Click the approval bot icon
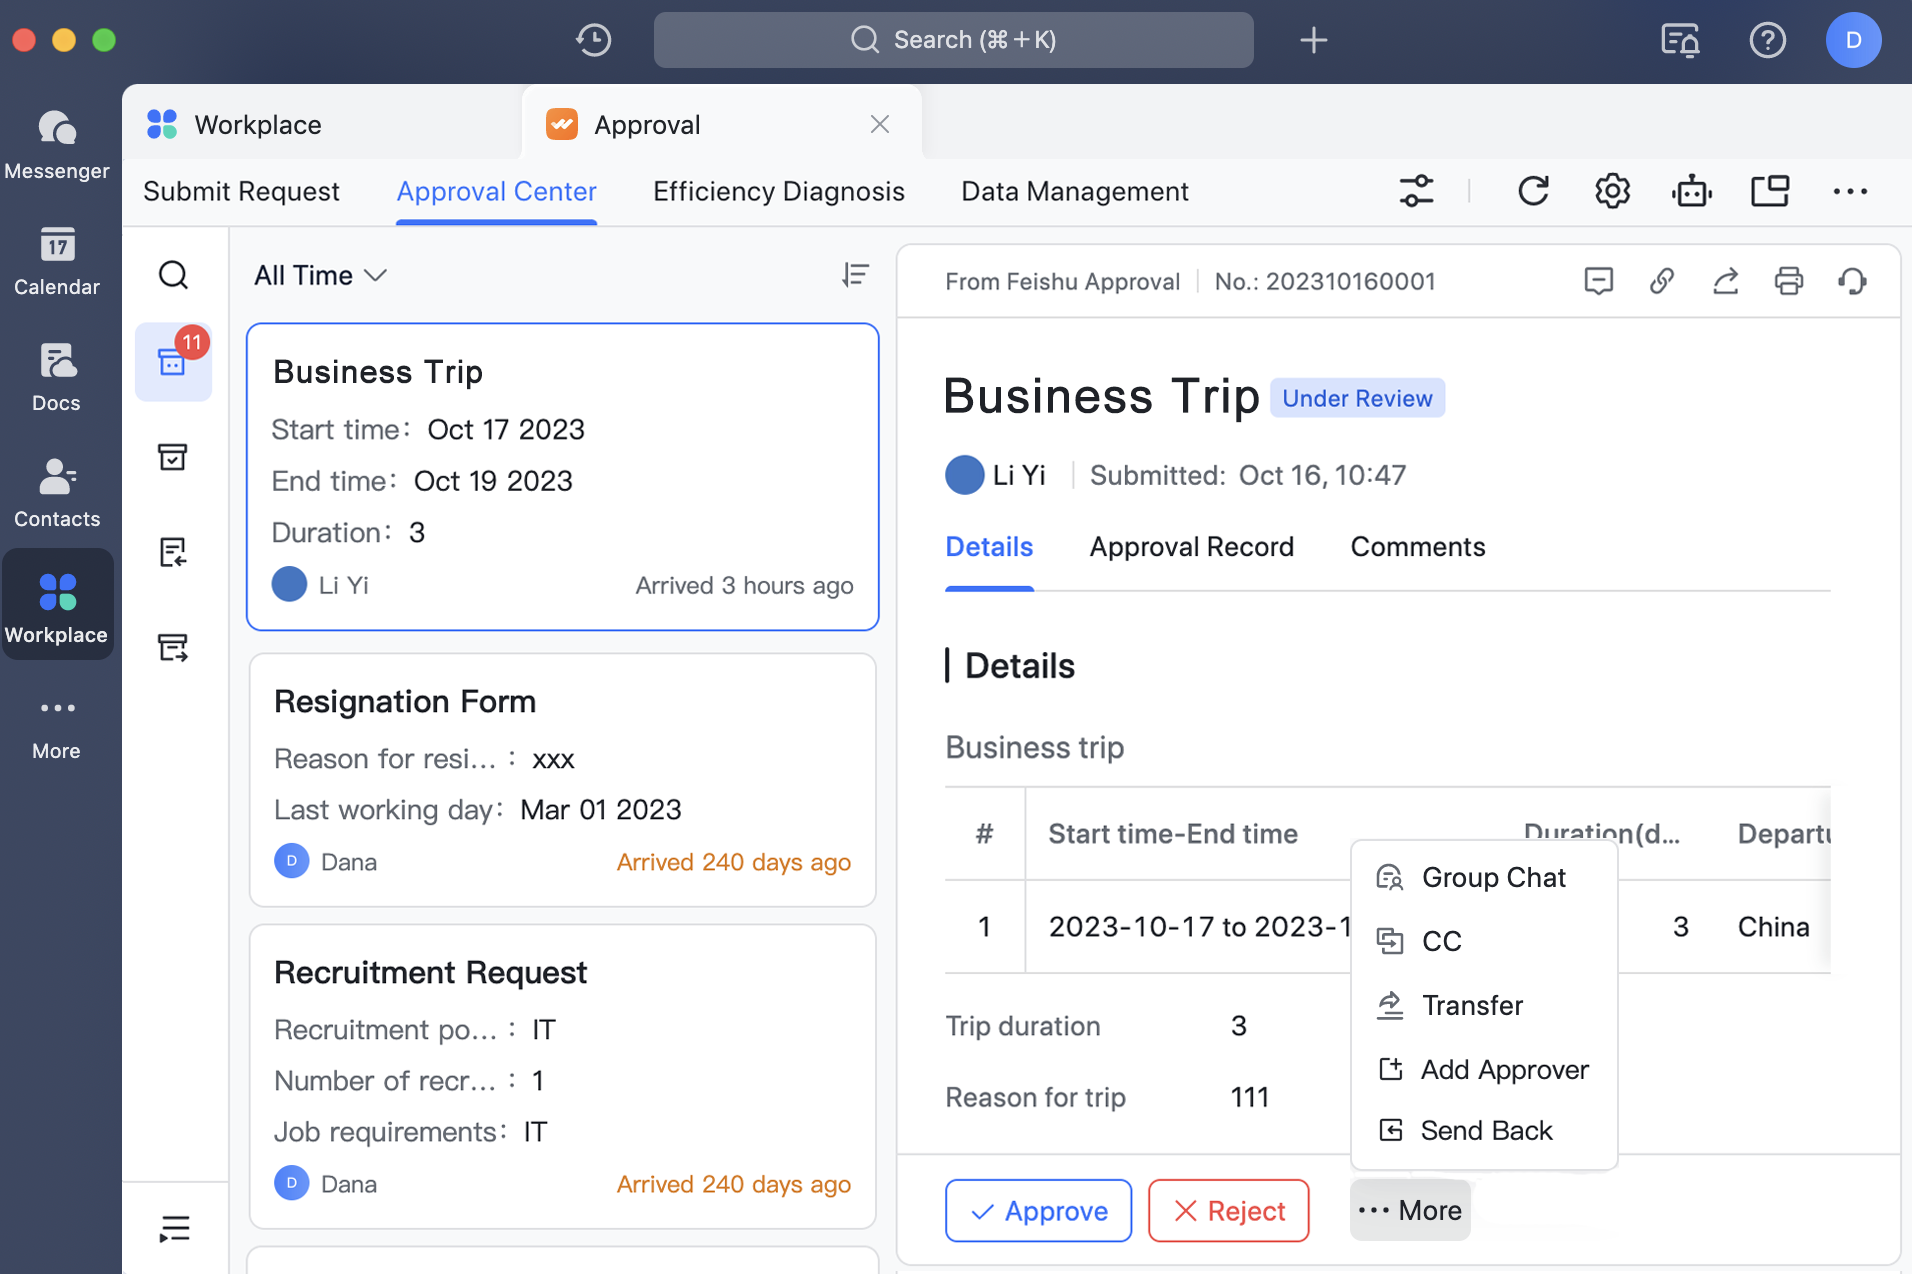 click(1692, 190)
